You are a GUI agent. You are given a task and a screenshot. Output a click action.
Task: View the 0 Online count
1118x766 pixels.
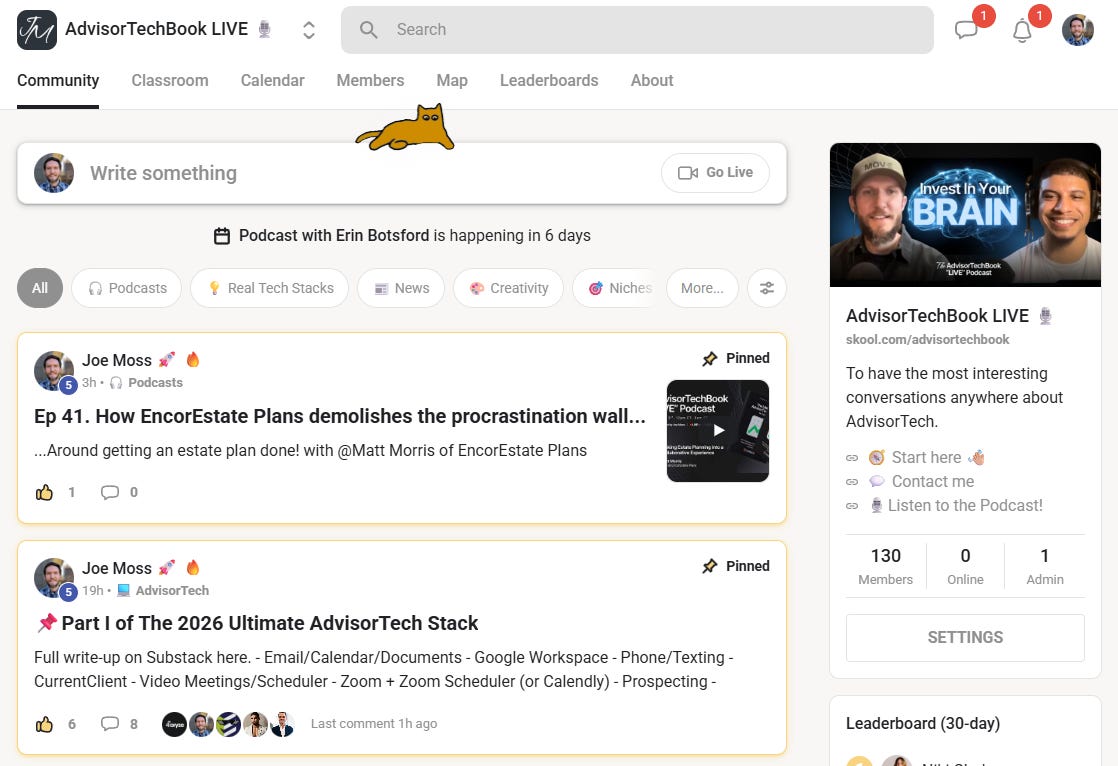[x=965, y=566]
